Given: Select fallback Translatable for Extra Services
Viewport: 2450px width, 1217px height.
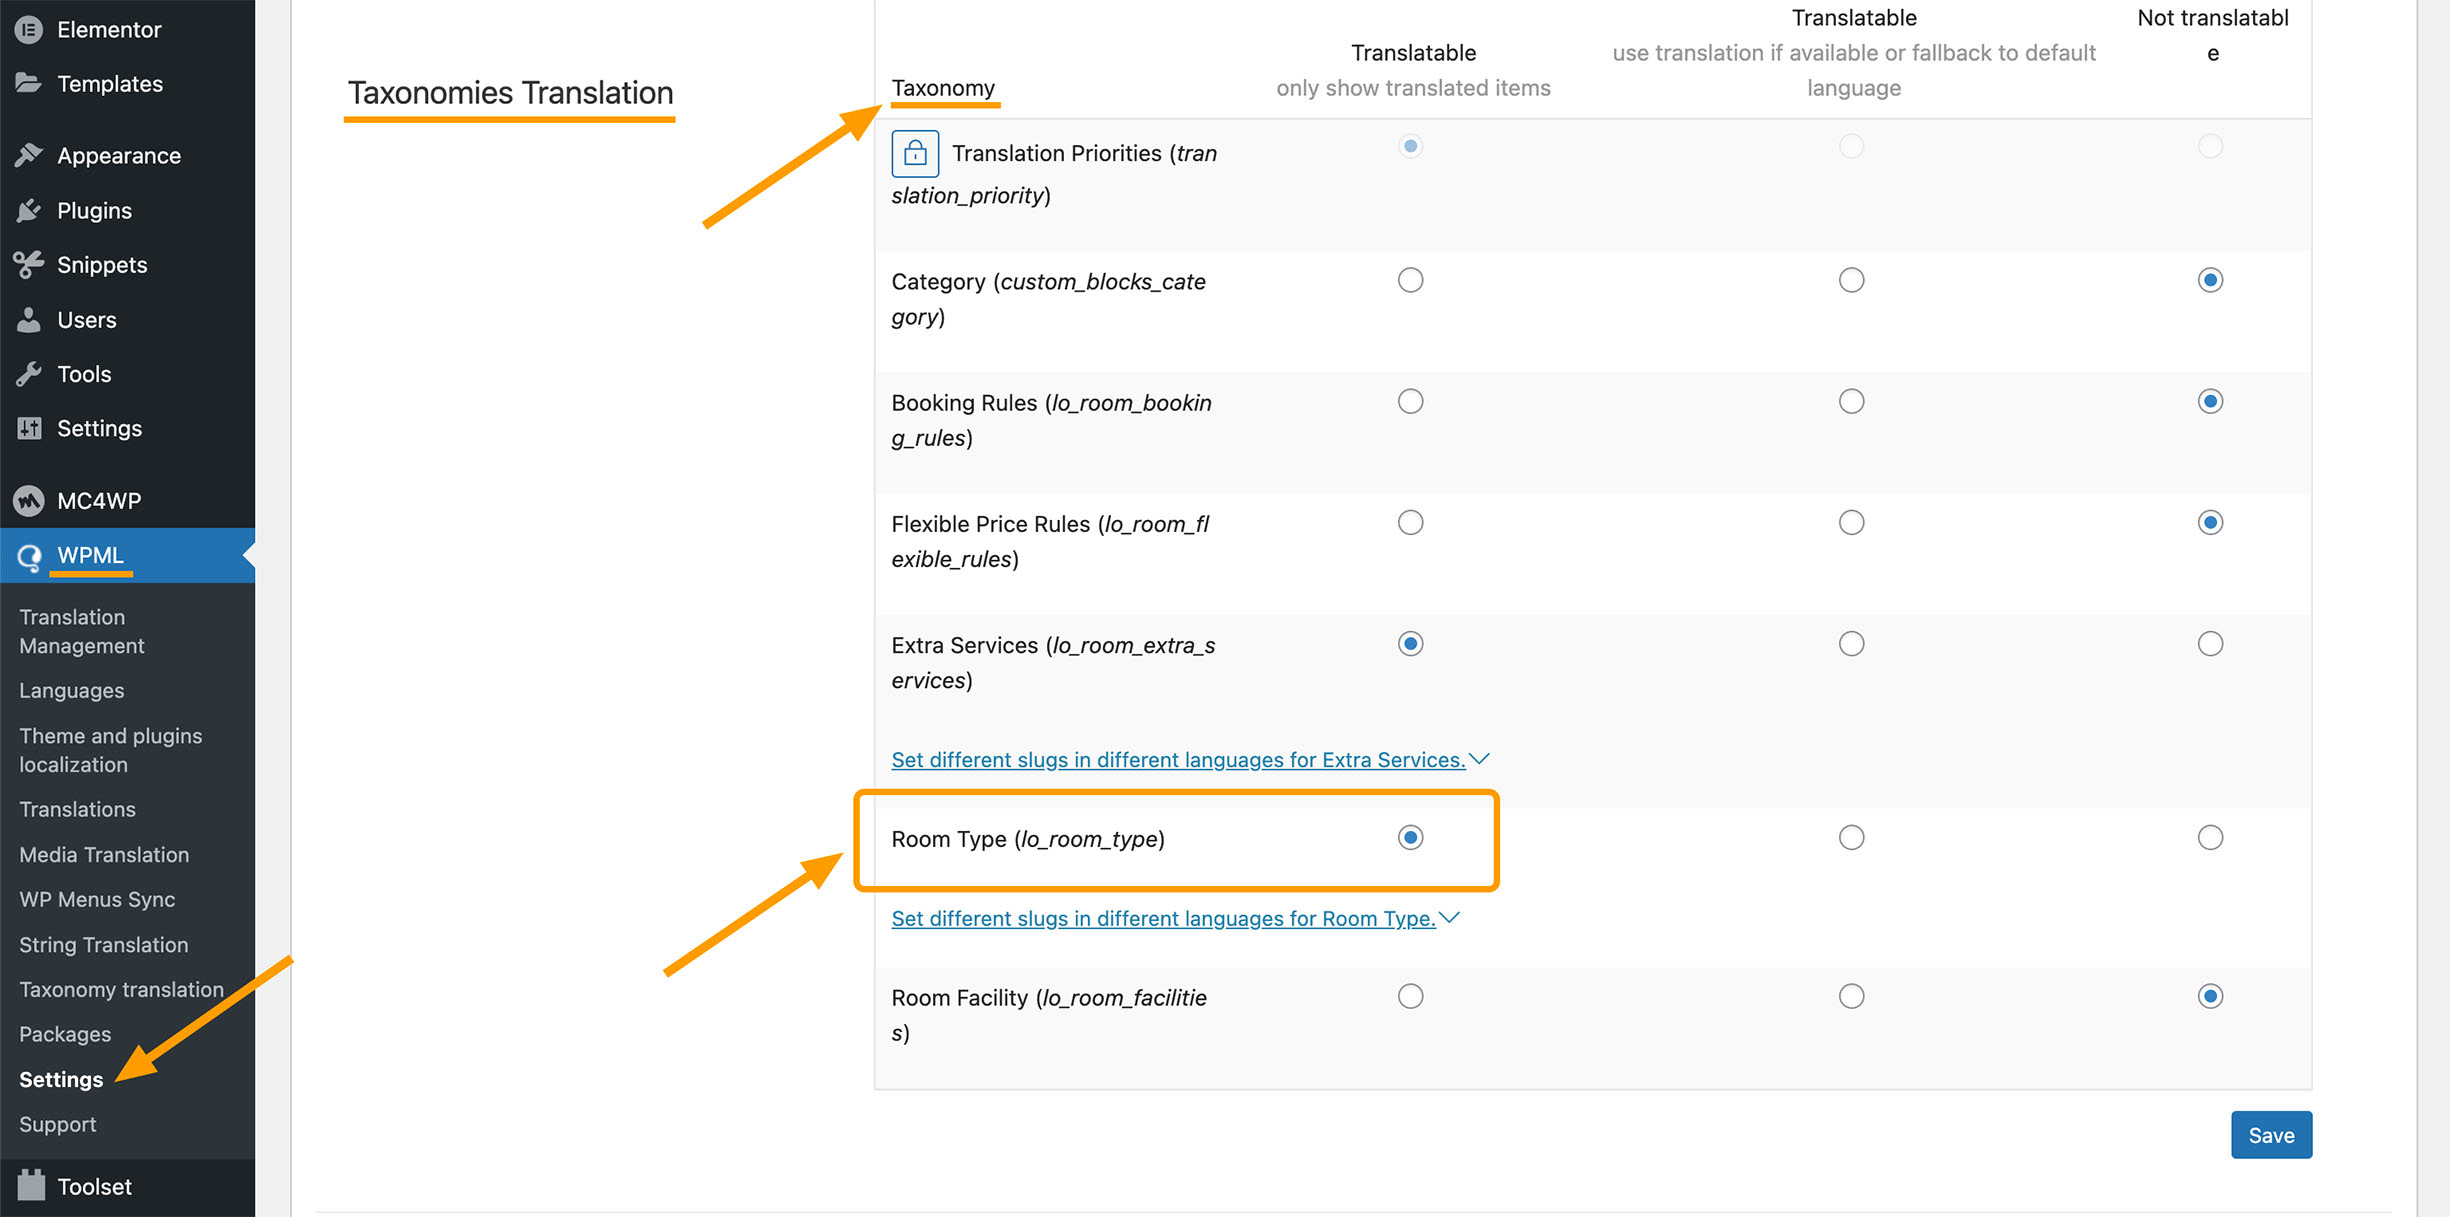Looking at the screenshot, I should tap(1851, 643).
